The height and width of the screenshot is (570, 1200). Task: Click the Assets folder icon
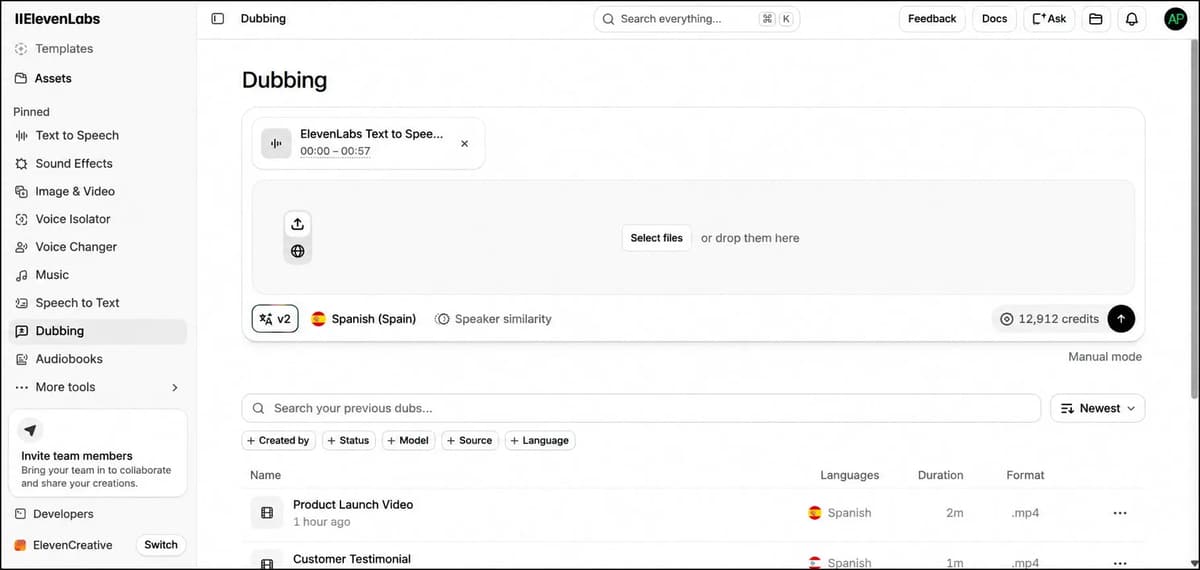(22, 78)
